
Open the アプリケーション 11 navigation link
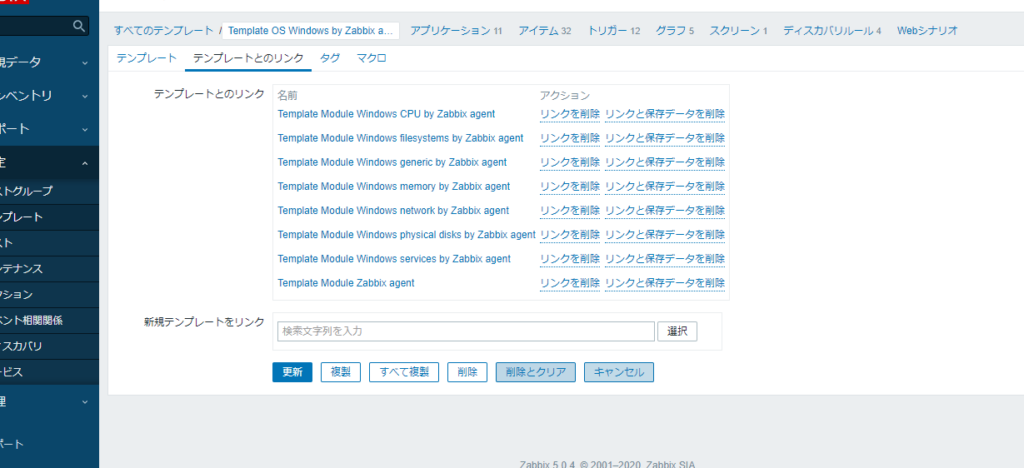(x=456, y=31)
